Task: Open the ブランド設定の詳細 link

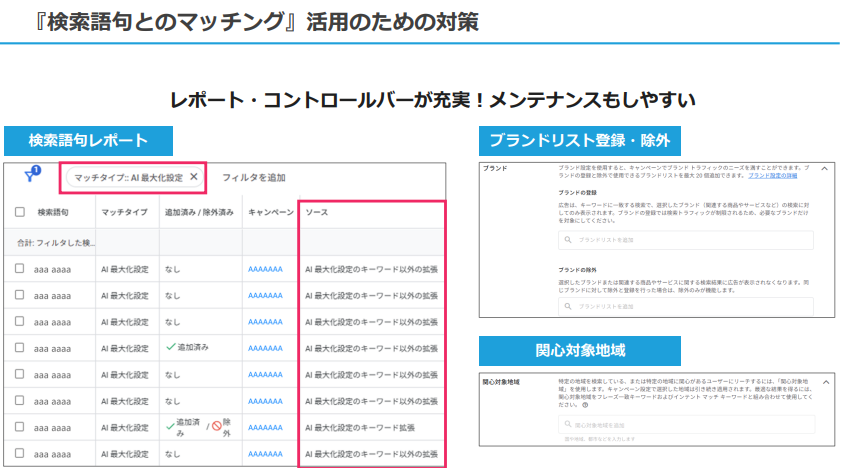Action: click(772, 176)
